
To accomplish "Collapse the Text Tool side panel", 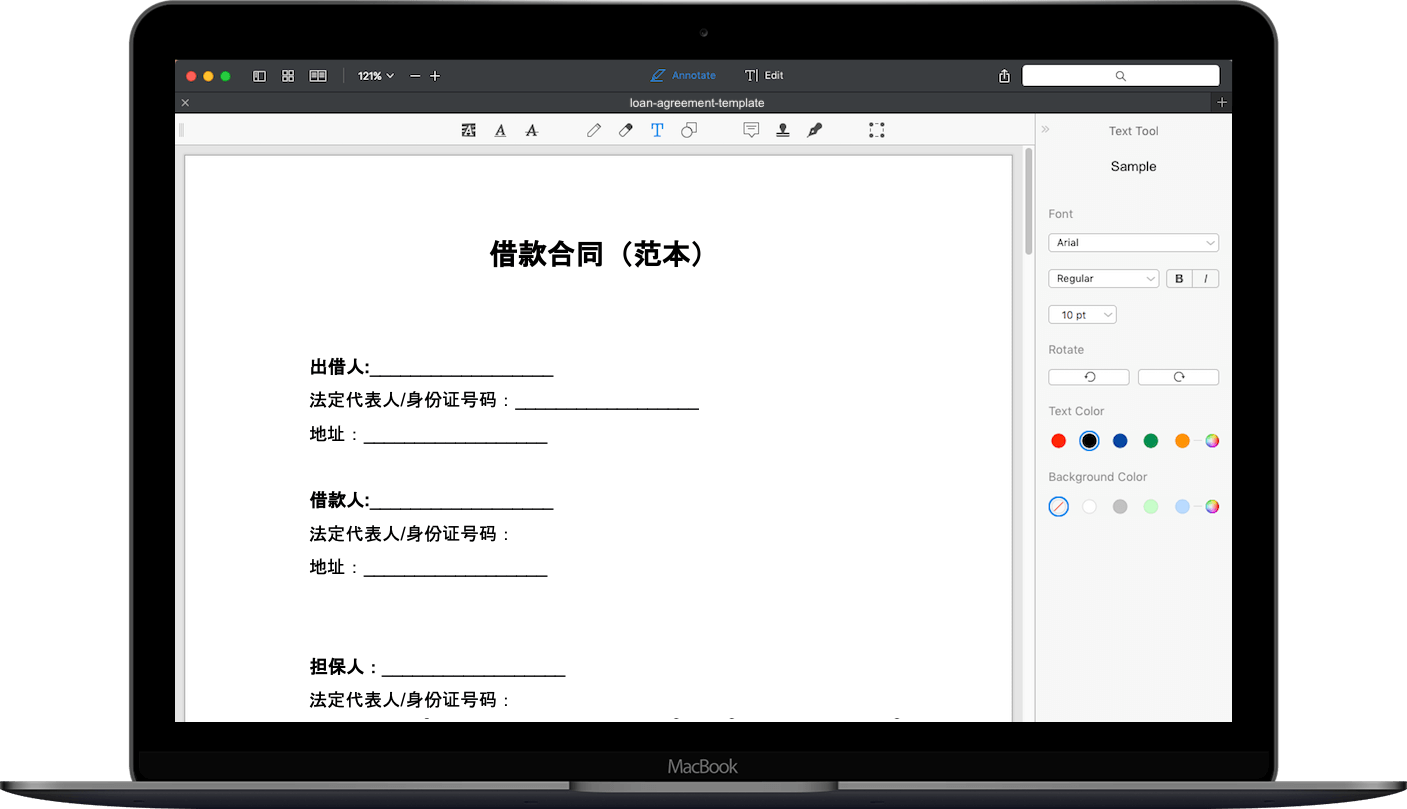I will pos(1046,130).
